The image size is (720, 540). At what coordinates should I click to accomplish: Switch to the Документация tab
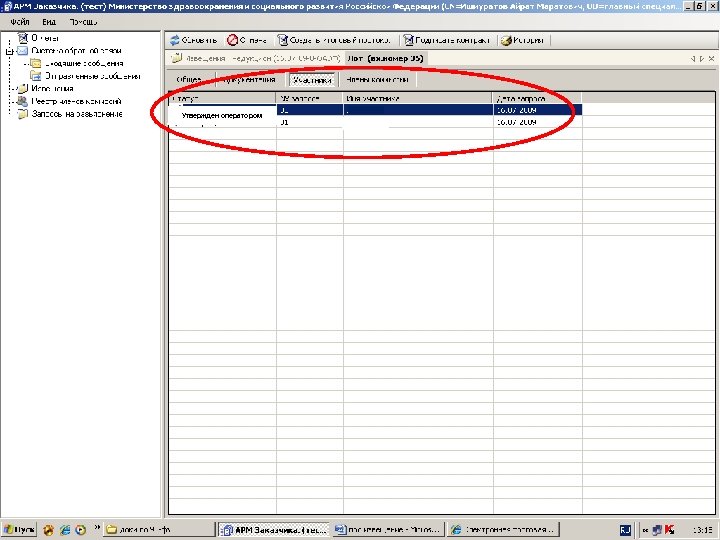point(248,79)
